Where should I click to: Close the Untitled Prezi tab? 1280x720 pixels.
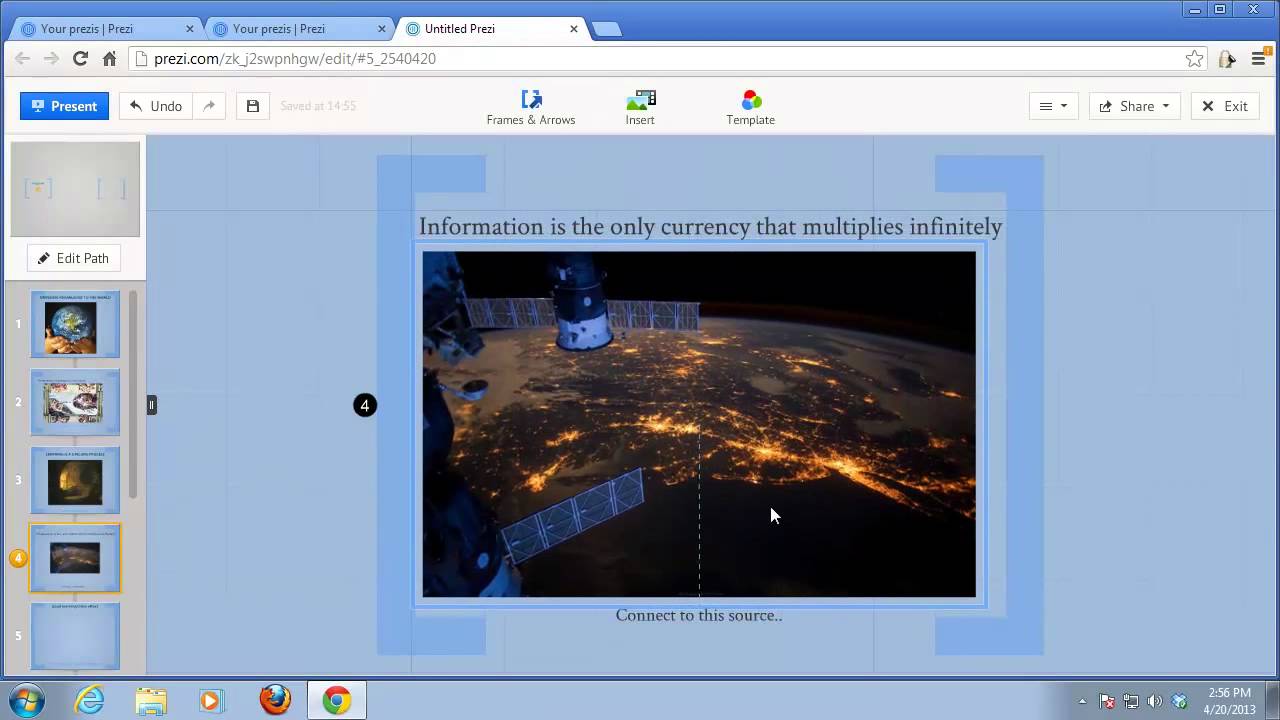pyautogui.click(x=574, y=29)
